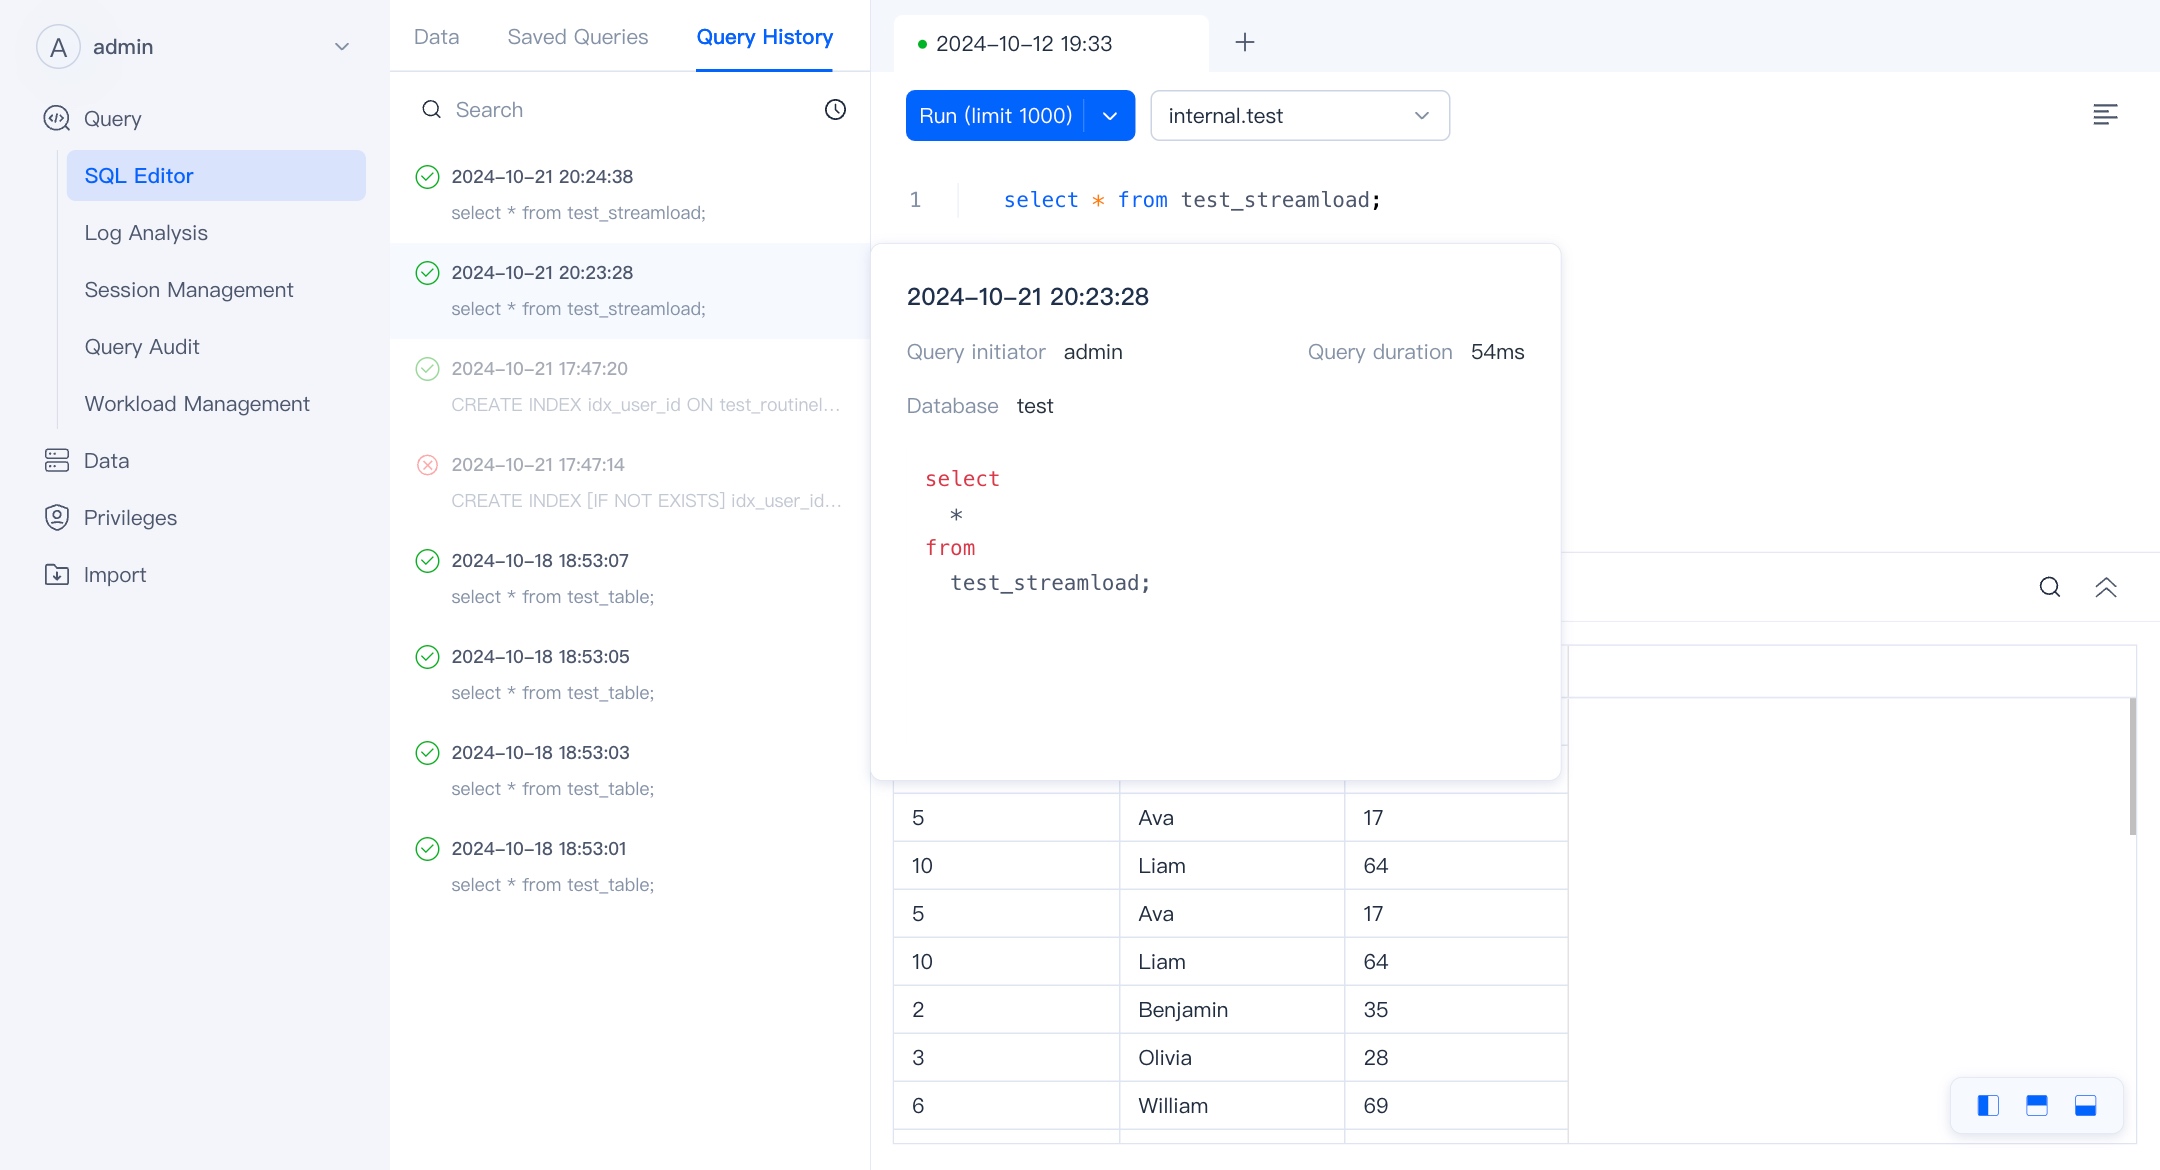Open the Query Audit menu item

coord(142,347)
